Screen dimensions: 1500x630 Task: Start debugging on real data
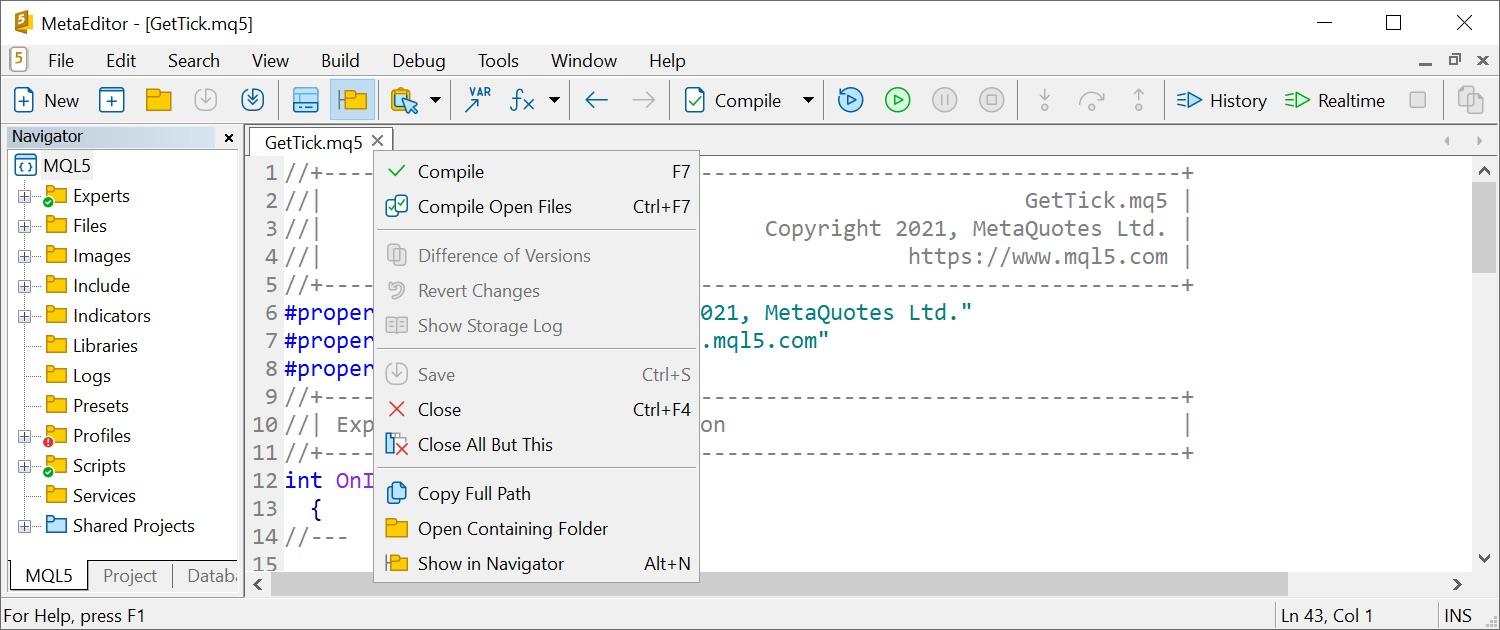tap(897, 100)
